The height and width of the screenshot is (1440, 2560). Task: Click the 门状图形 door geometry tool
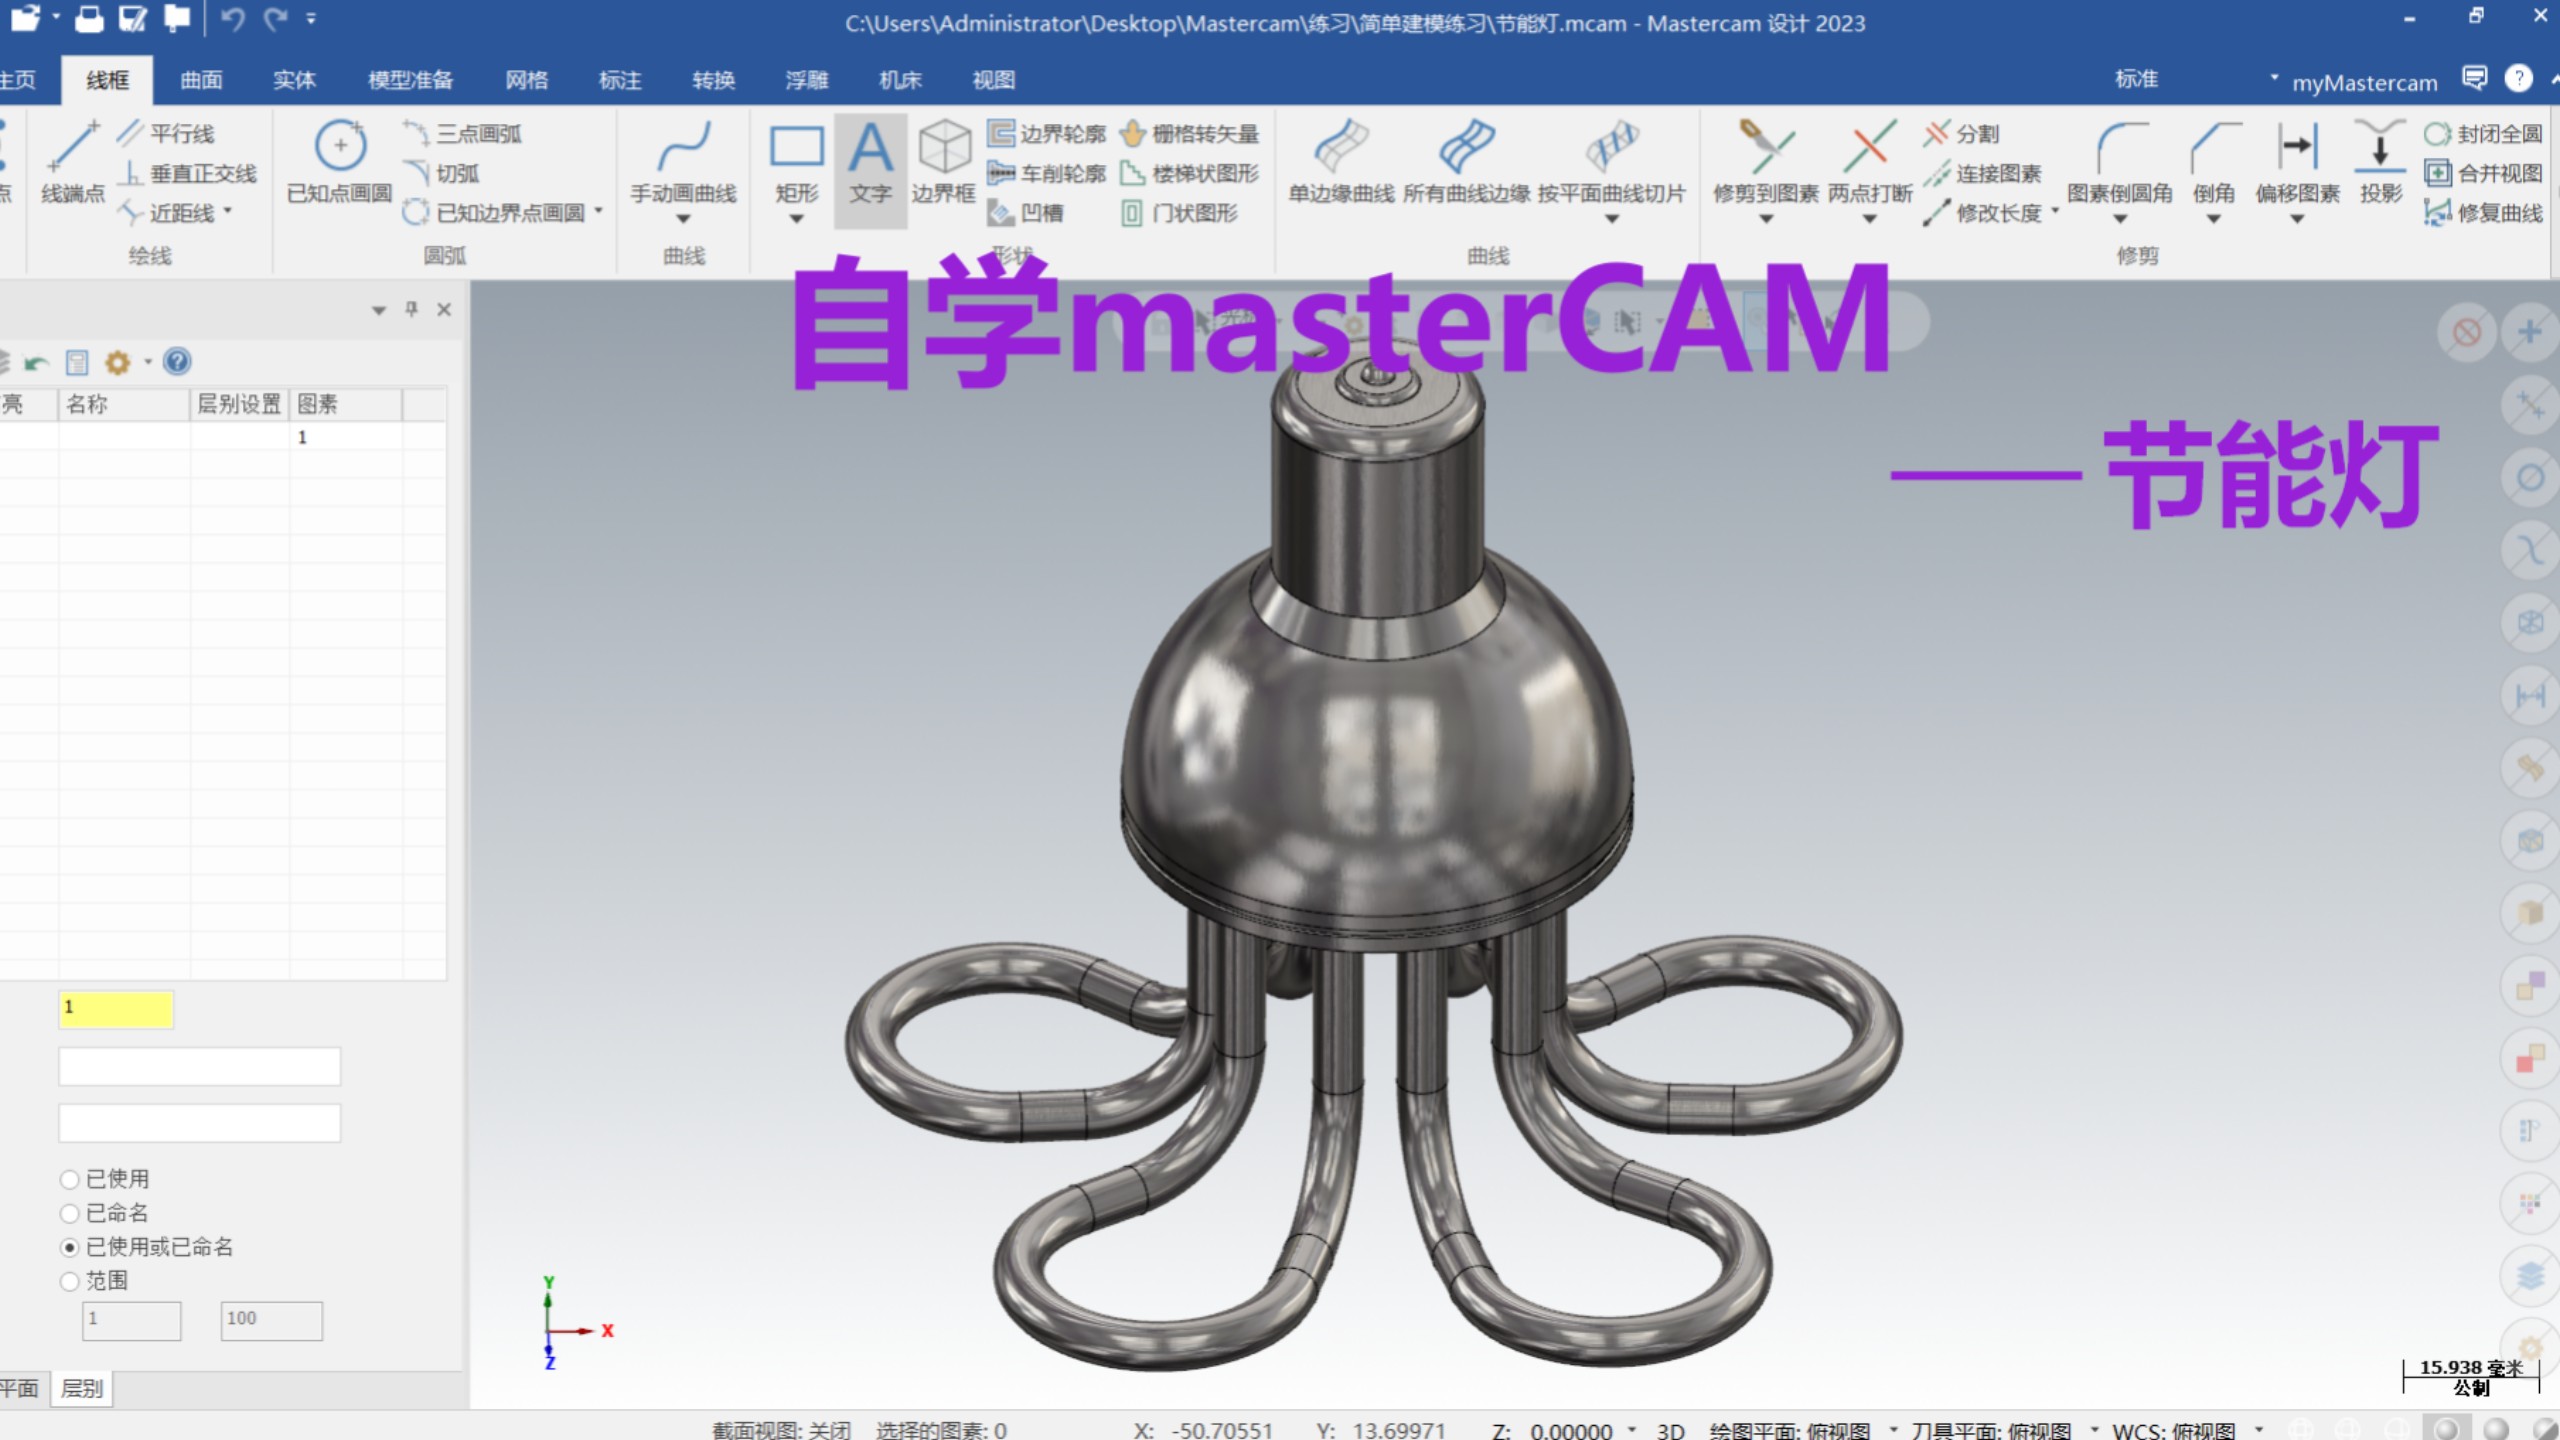[1178, 212]
